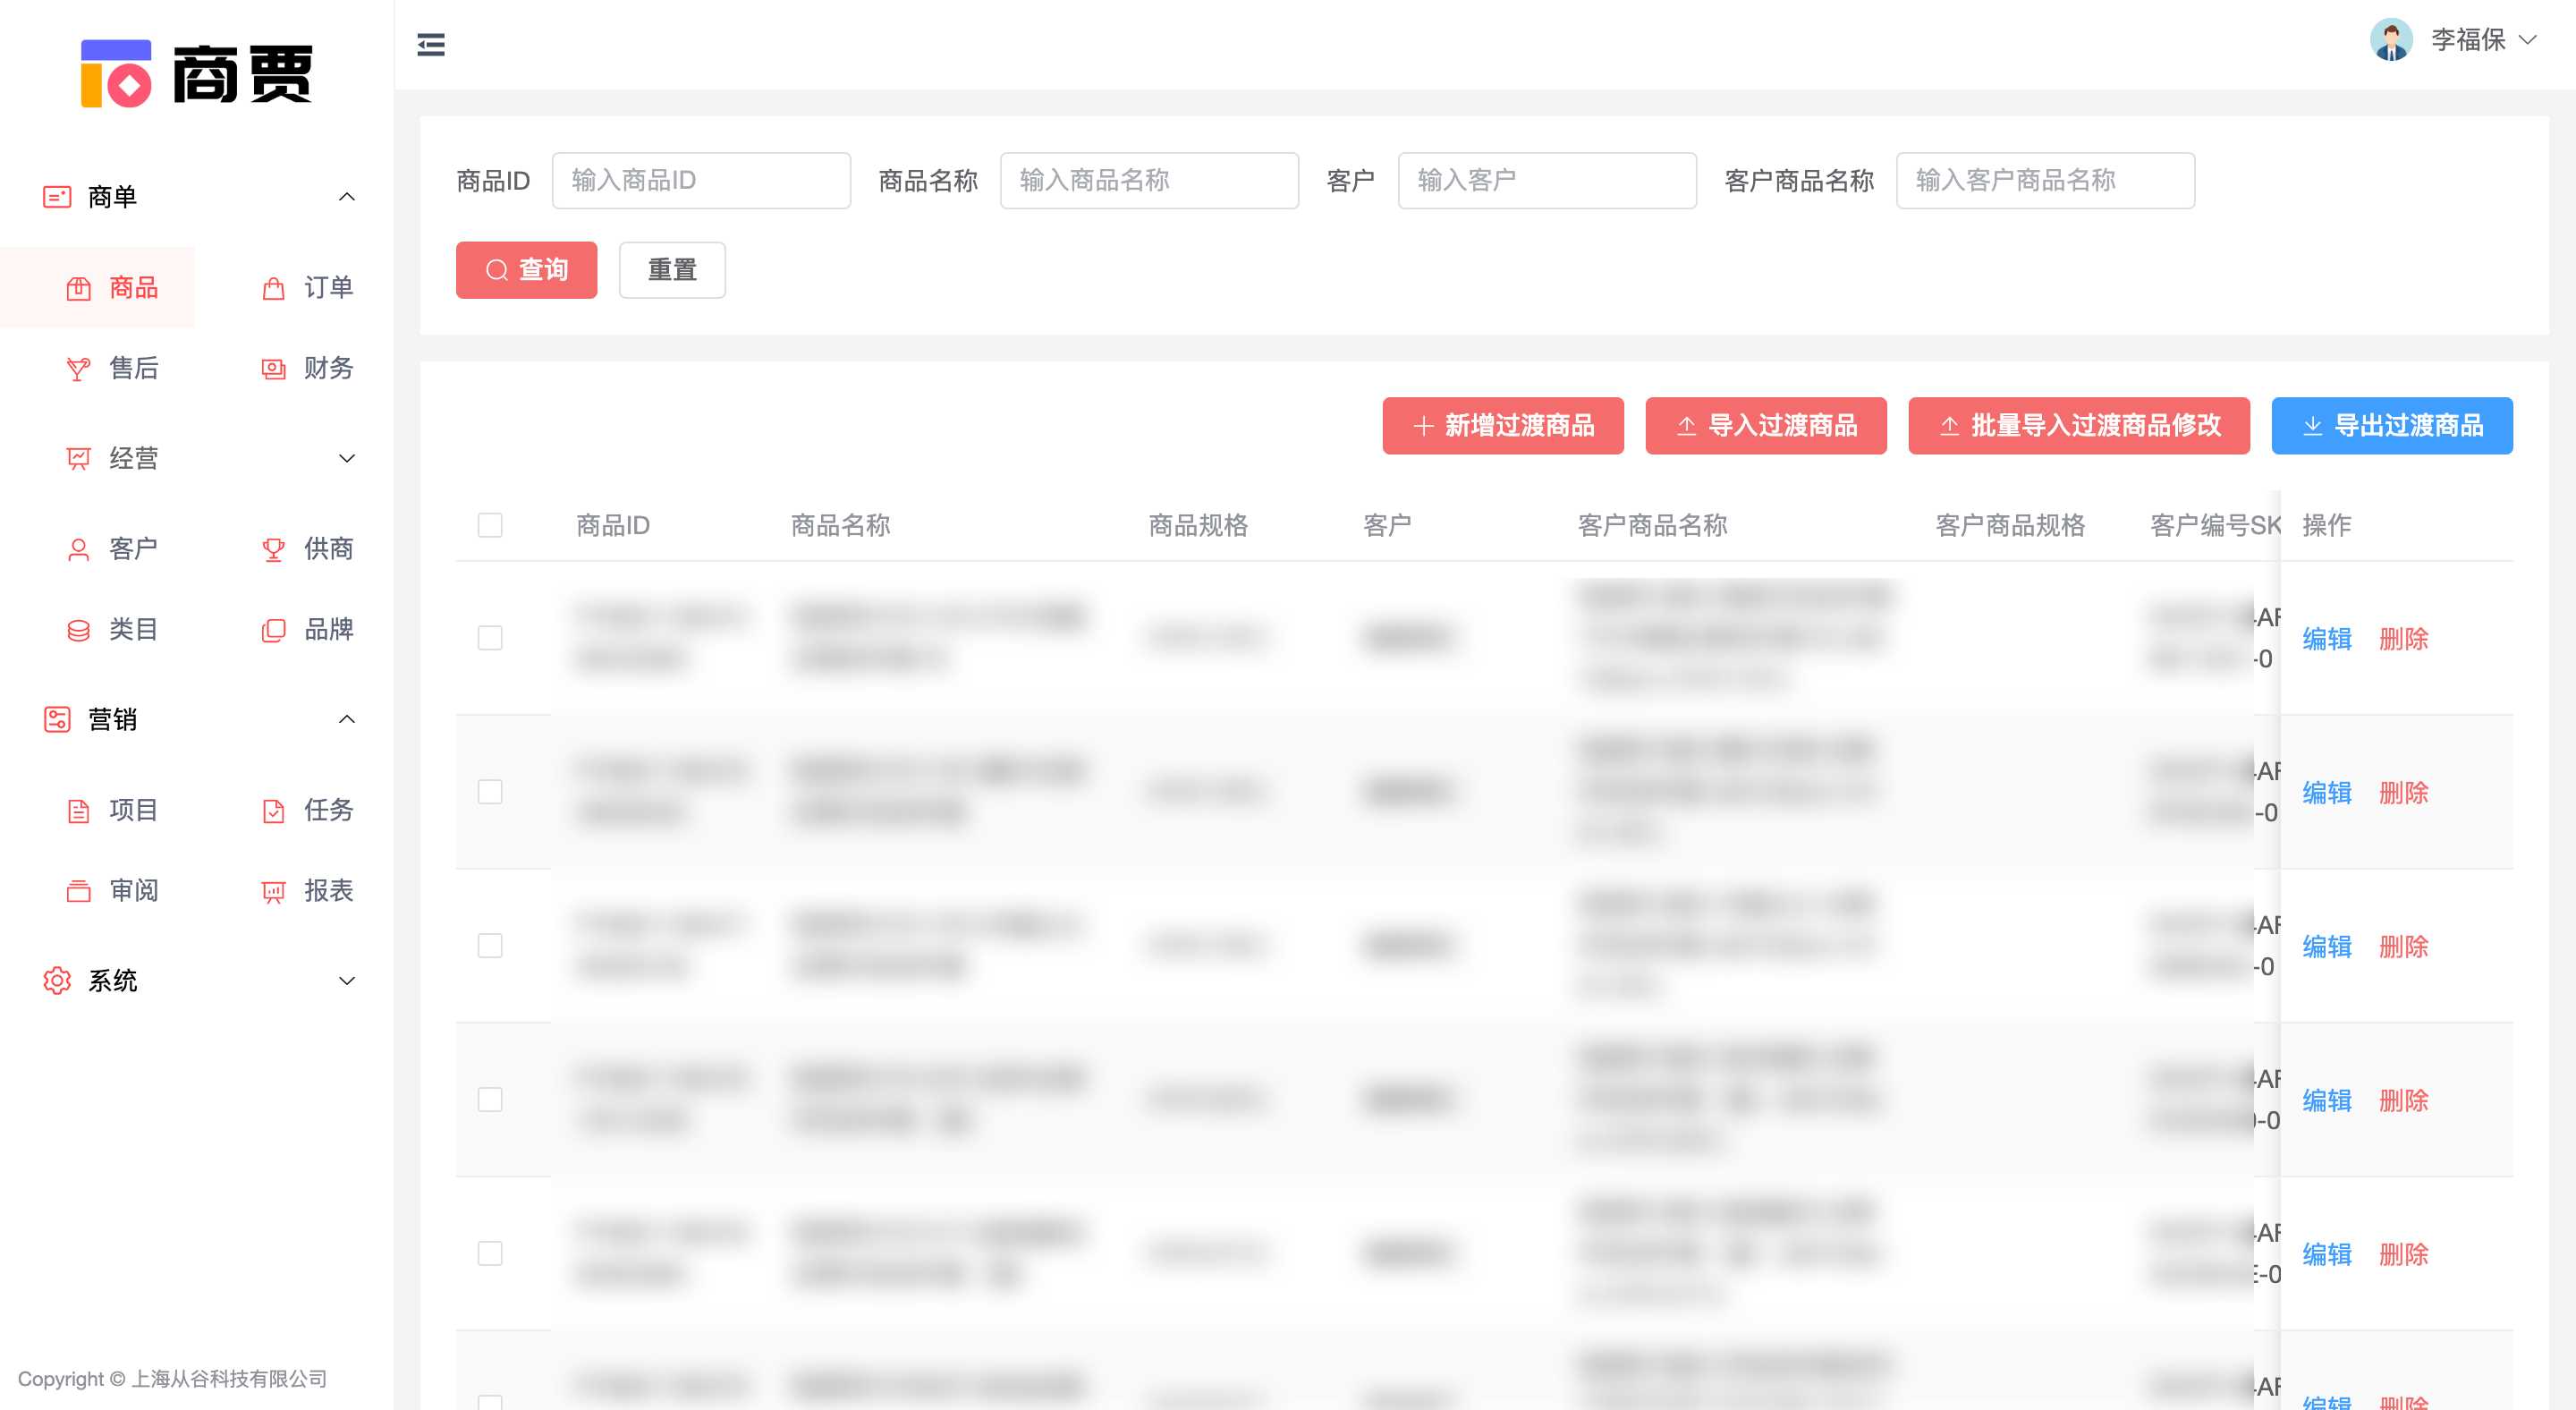Click the 类目 category stack icon
The height and width of the screenshot is (1410, 2576).
[78, 630]
